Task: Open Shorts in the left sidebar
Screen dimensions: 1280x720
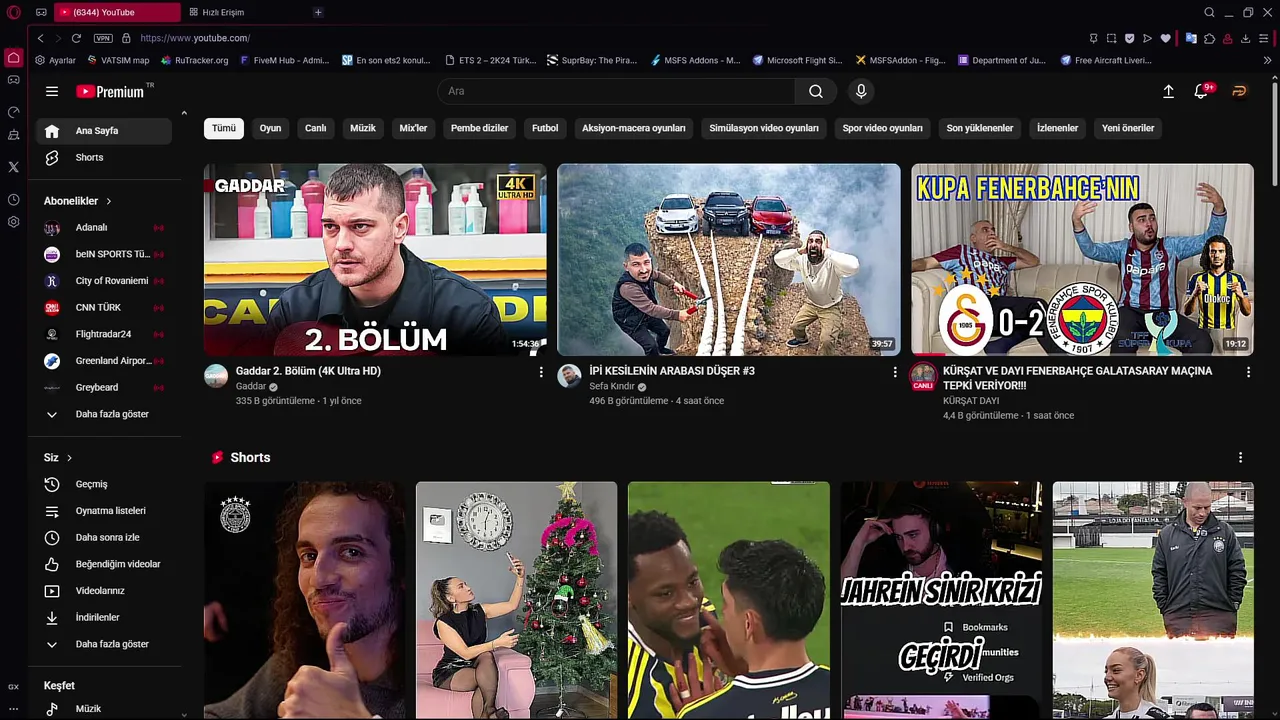Action: point(104,157)
